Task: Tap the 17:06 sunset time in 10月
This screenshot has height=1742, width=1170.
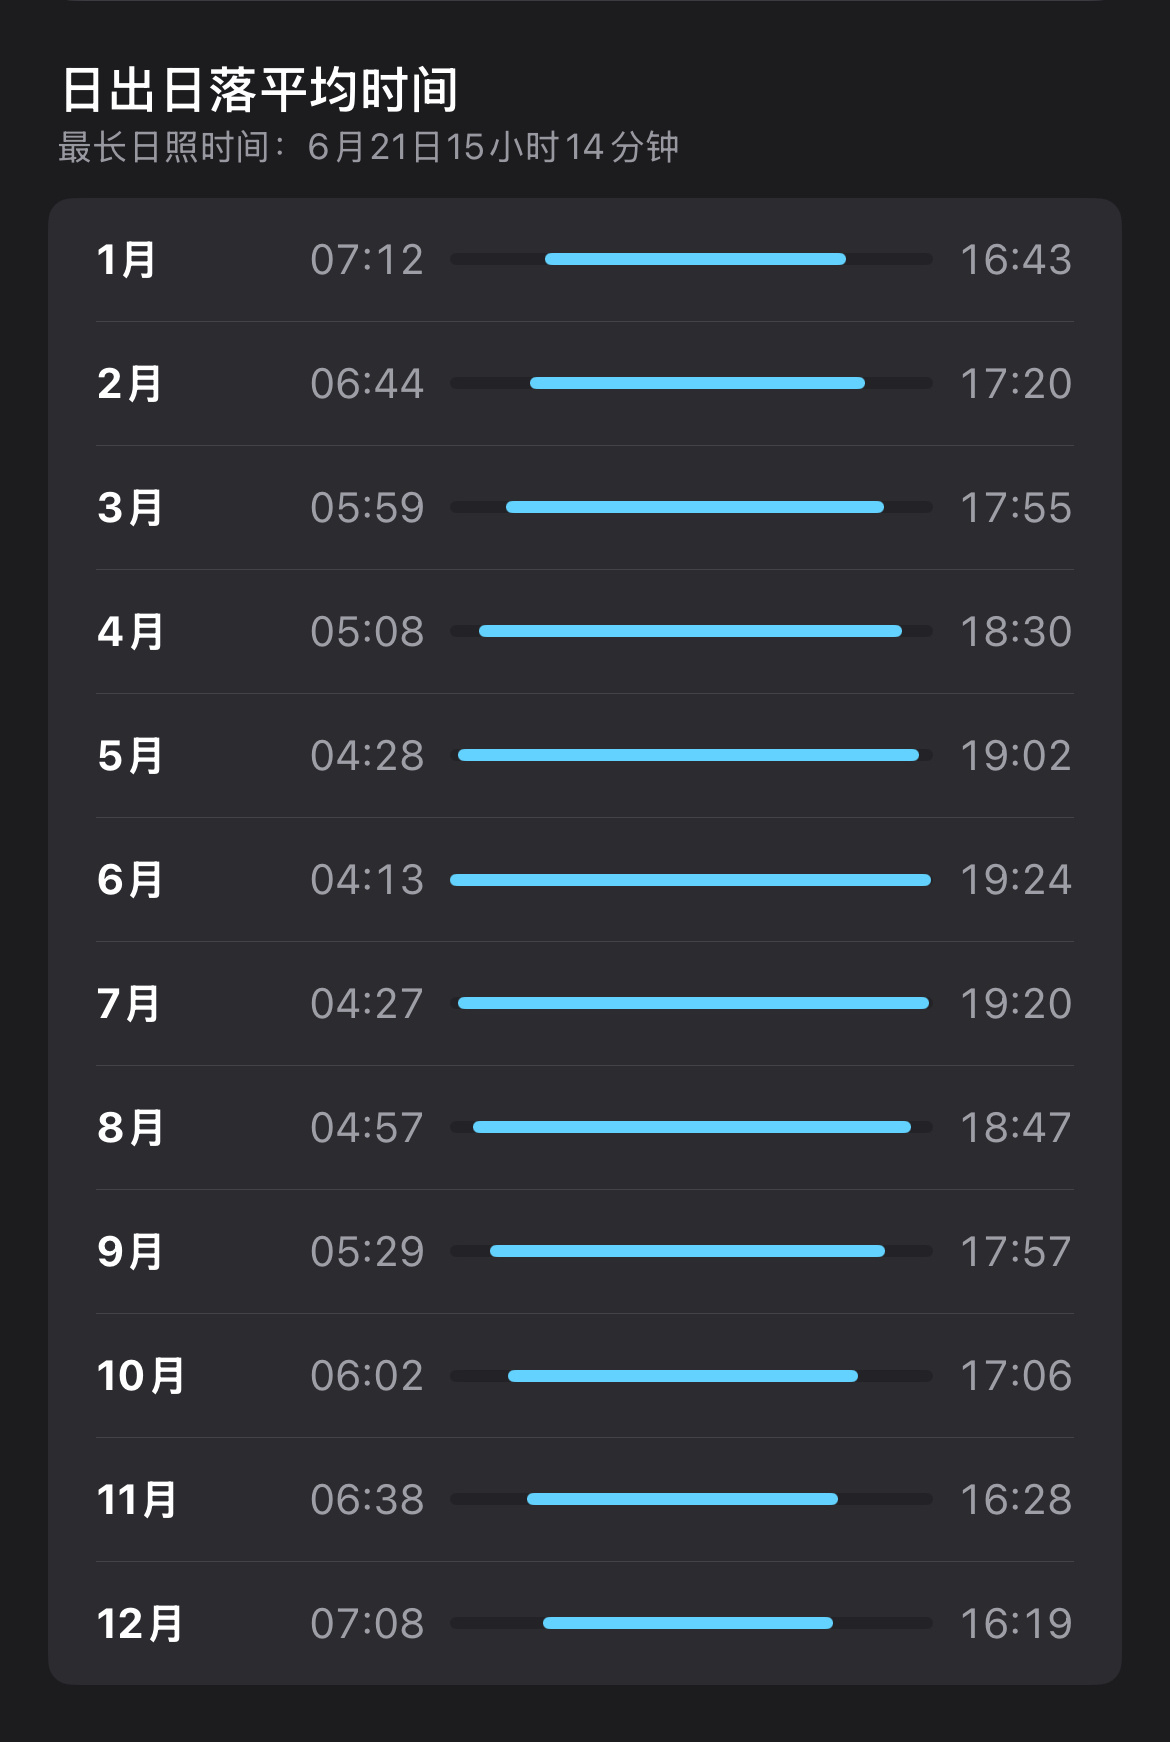Action: point(1016,1376)
